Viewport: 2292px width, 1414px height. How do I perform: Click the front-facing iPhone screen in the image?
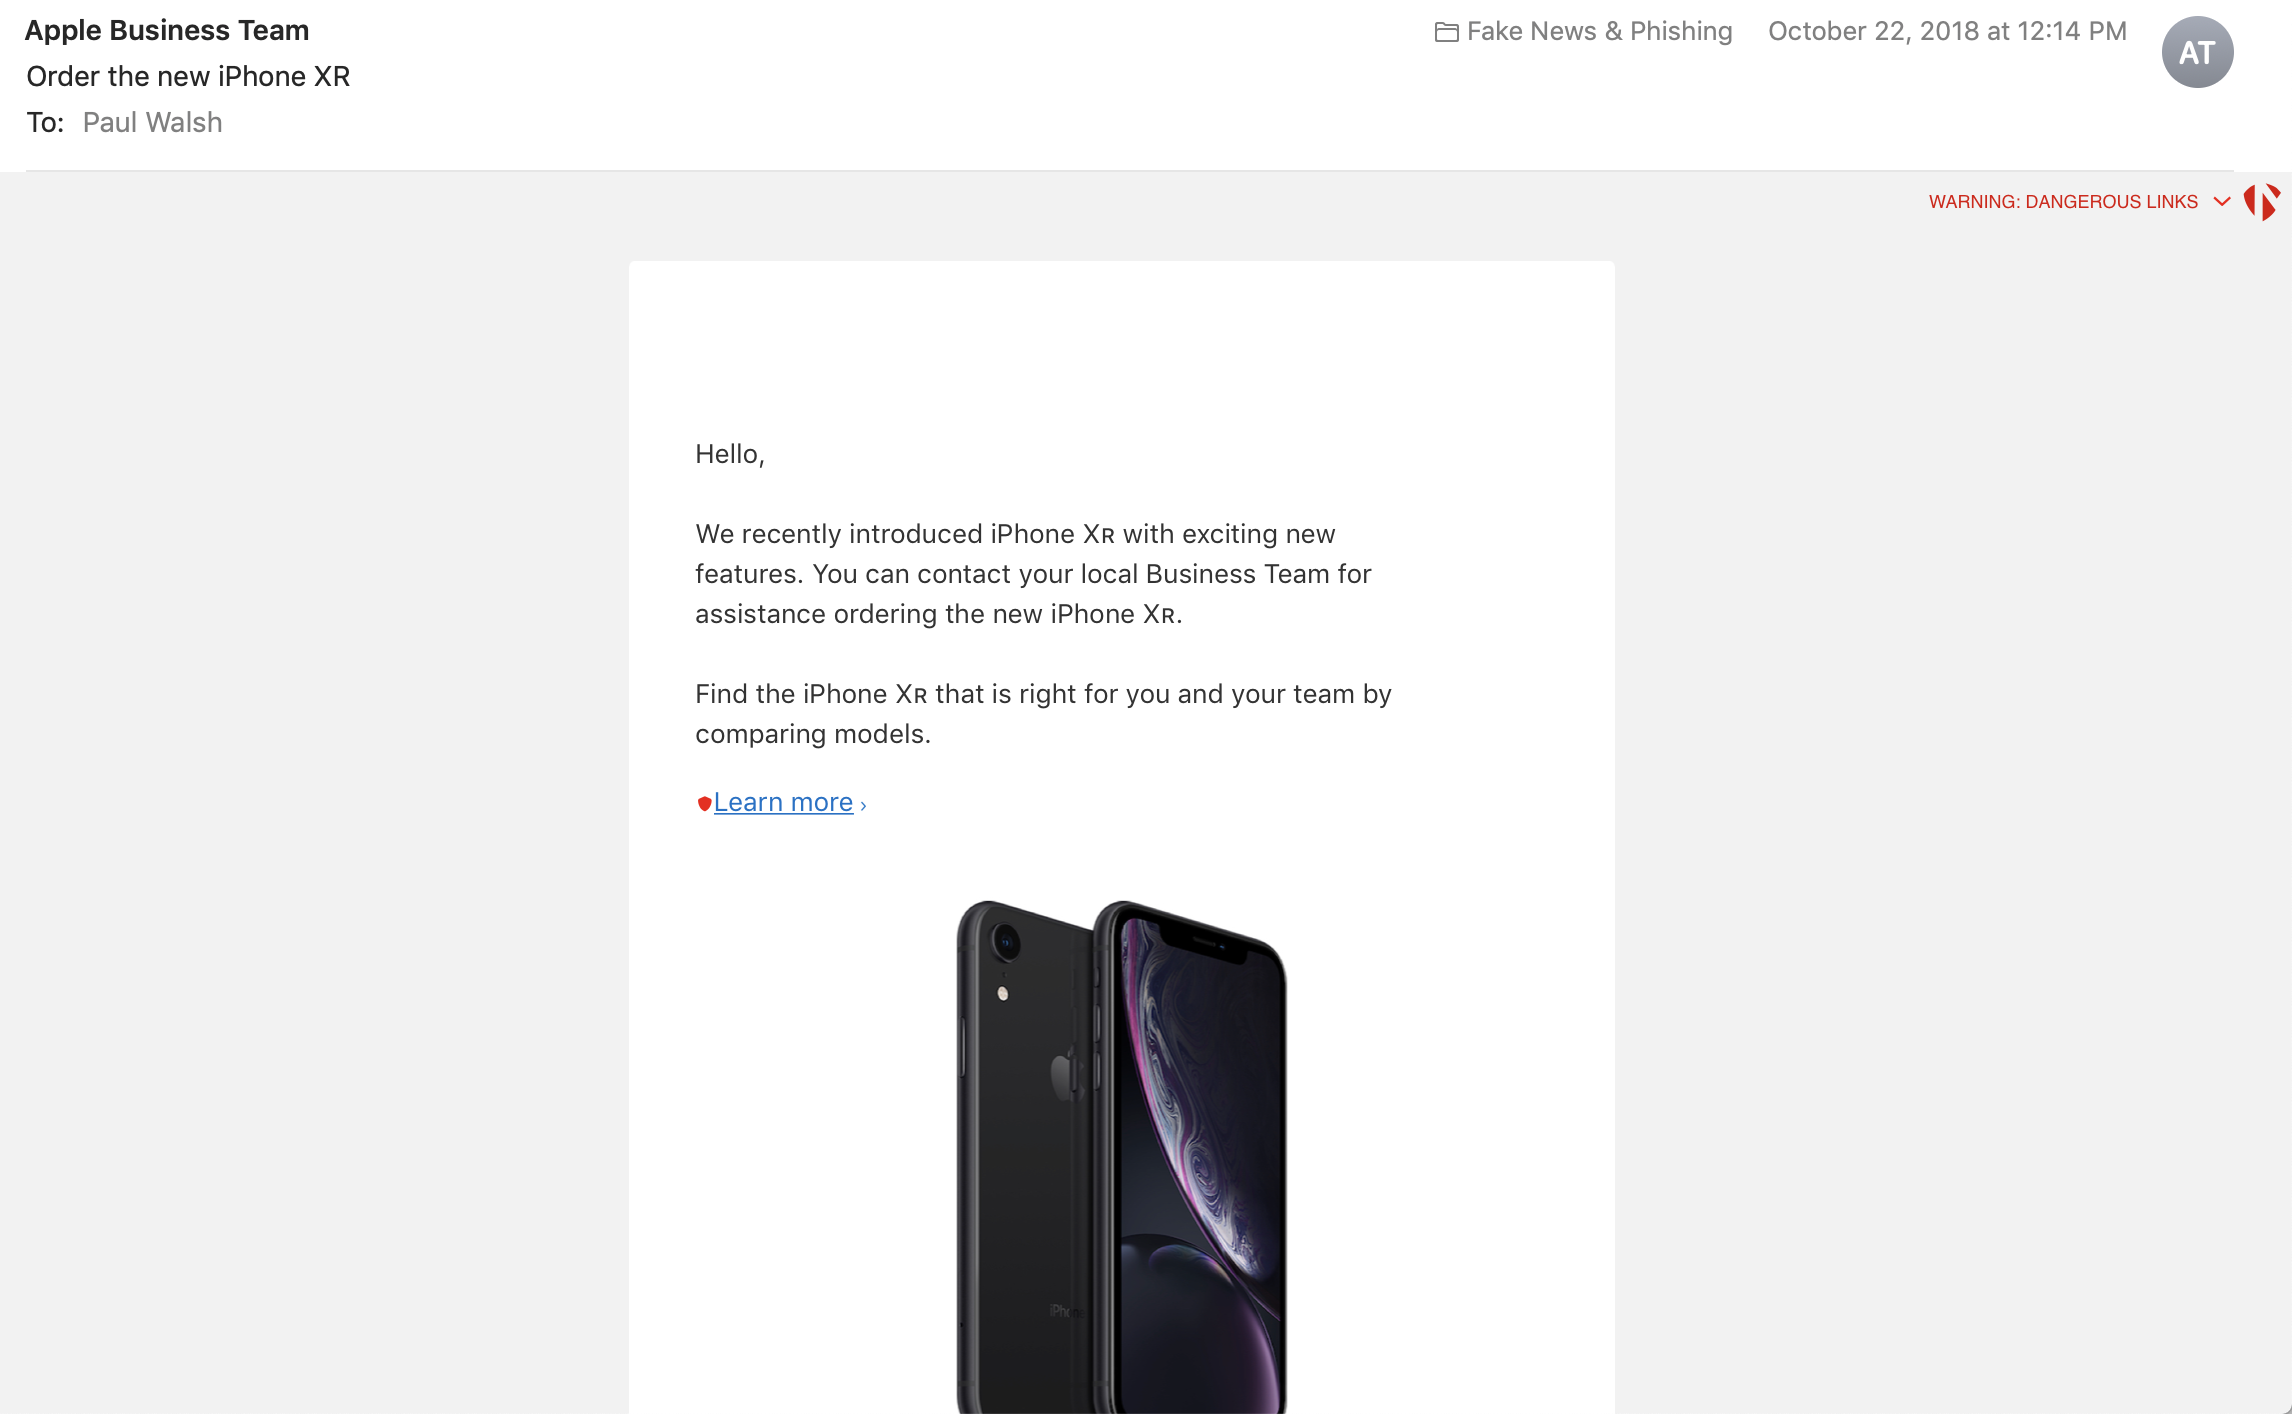pyautogui.click(x=1198, y=1160)
